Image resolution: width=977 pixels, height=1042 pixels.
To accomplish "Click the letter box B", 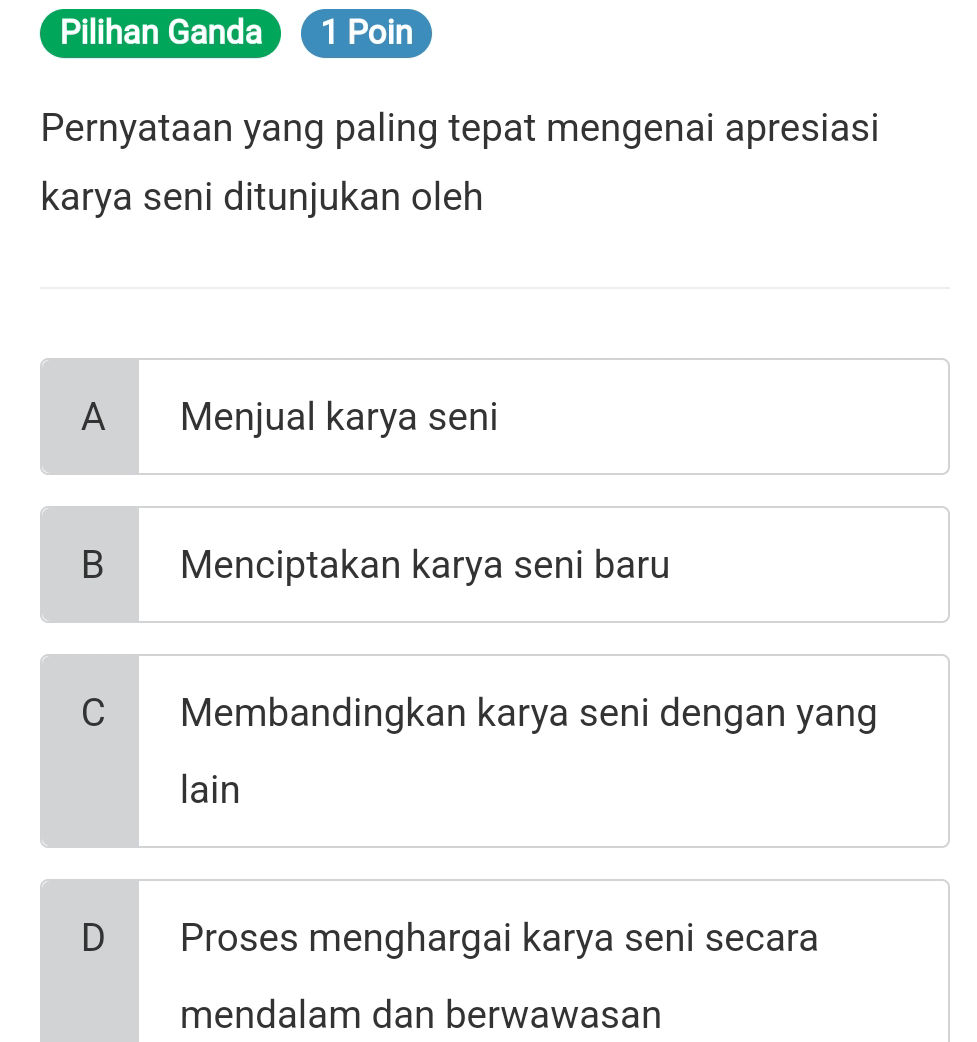I will pos(90,564).
